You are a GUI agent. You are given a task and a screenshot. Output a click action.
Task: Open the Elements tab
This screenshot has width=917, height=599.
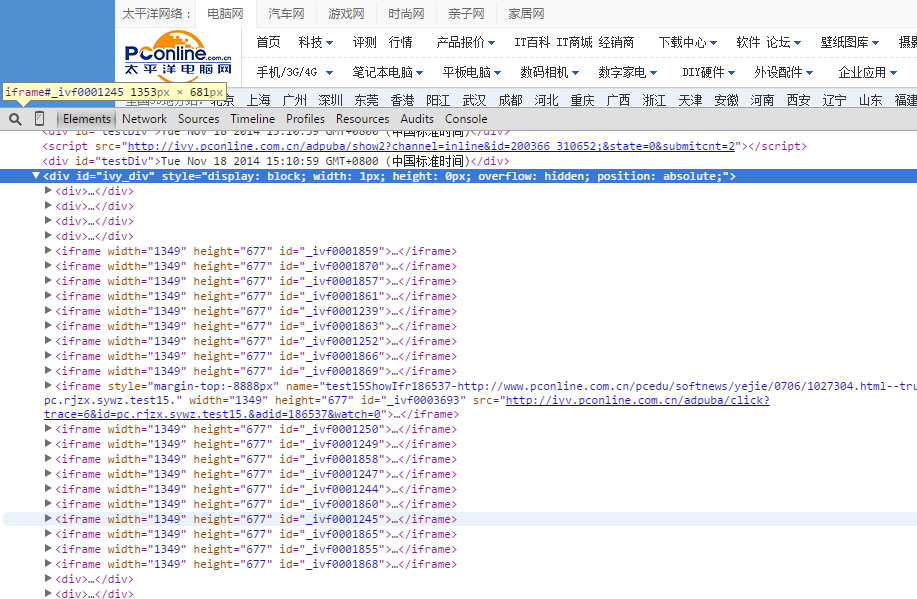pos(87,119)
